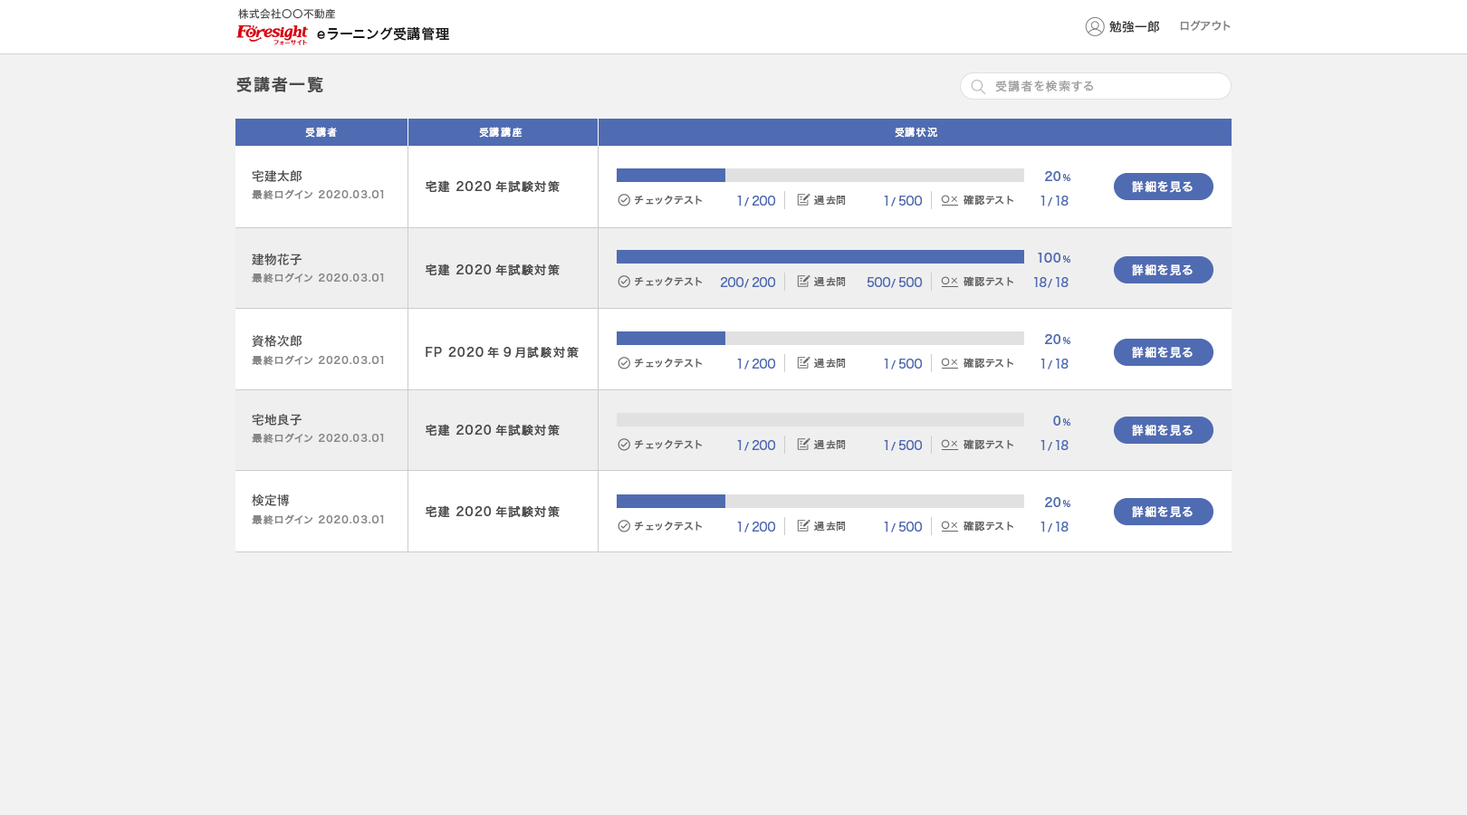Click eラーニング受講管理 header title
This screenshot has height=815, width=1467.
383,34
